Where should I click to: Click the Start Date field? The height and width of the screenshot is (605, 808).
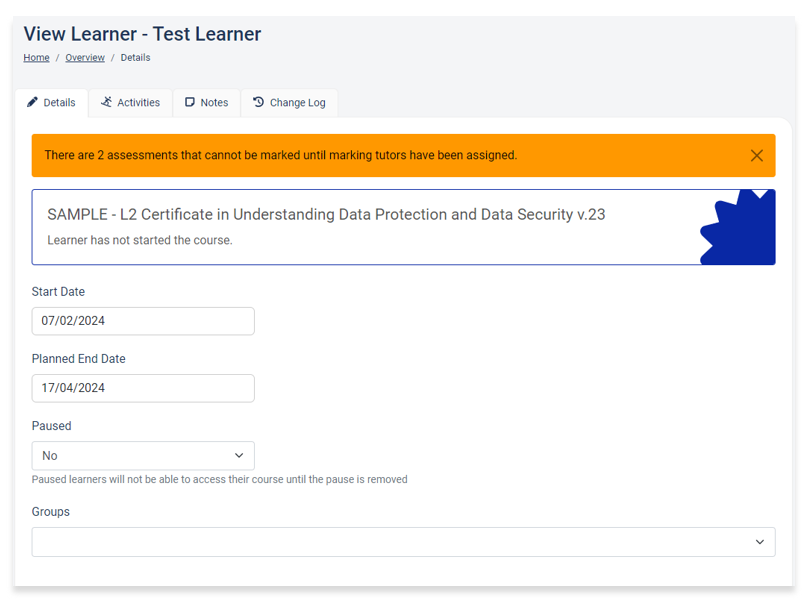(x=143, y=321)
